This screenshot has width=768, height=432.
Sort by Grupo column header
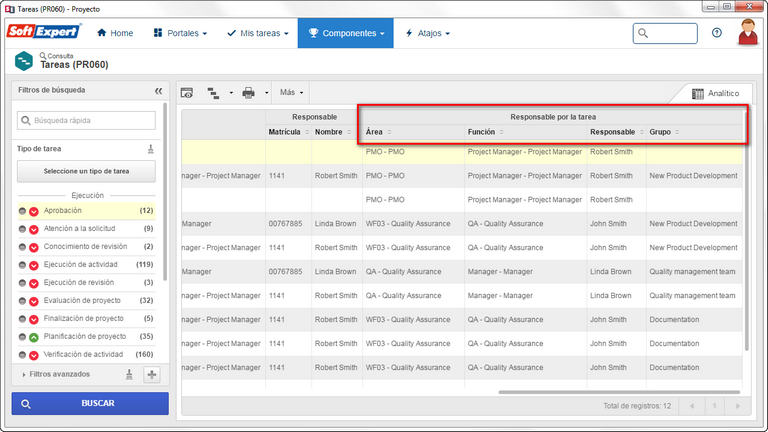click(x=694, y=132)
